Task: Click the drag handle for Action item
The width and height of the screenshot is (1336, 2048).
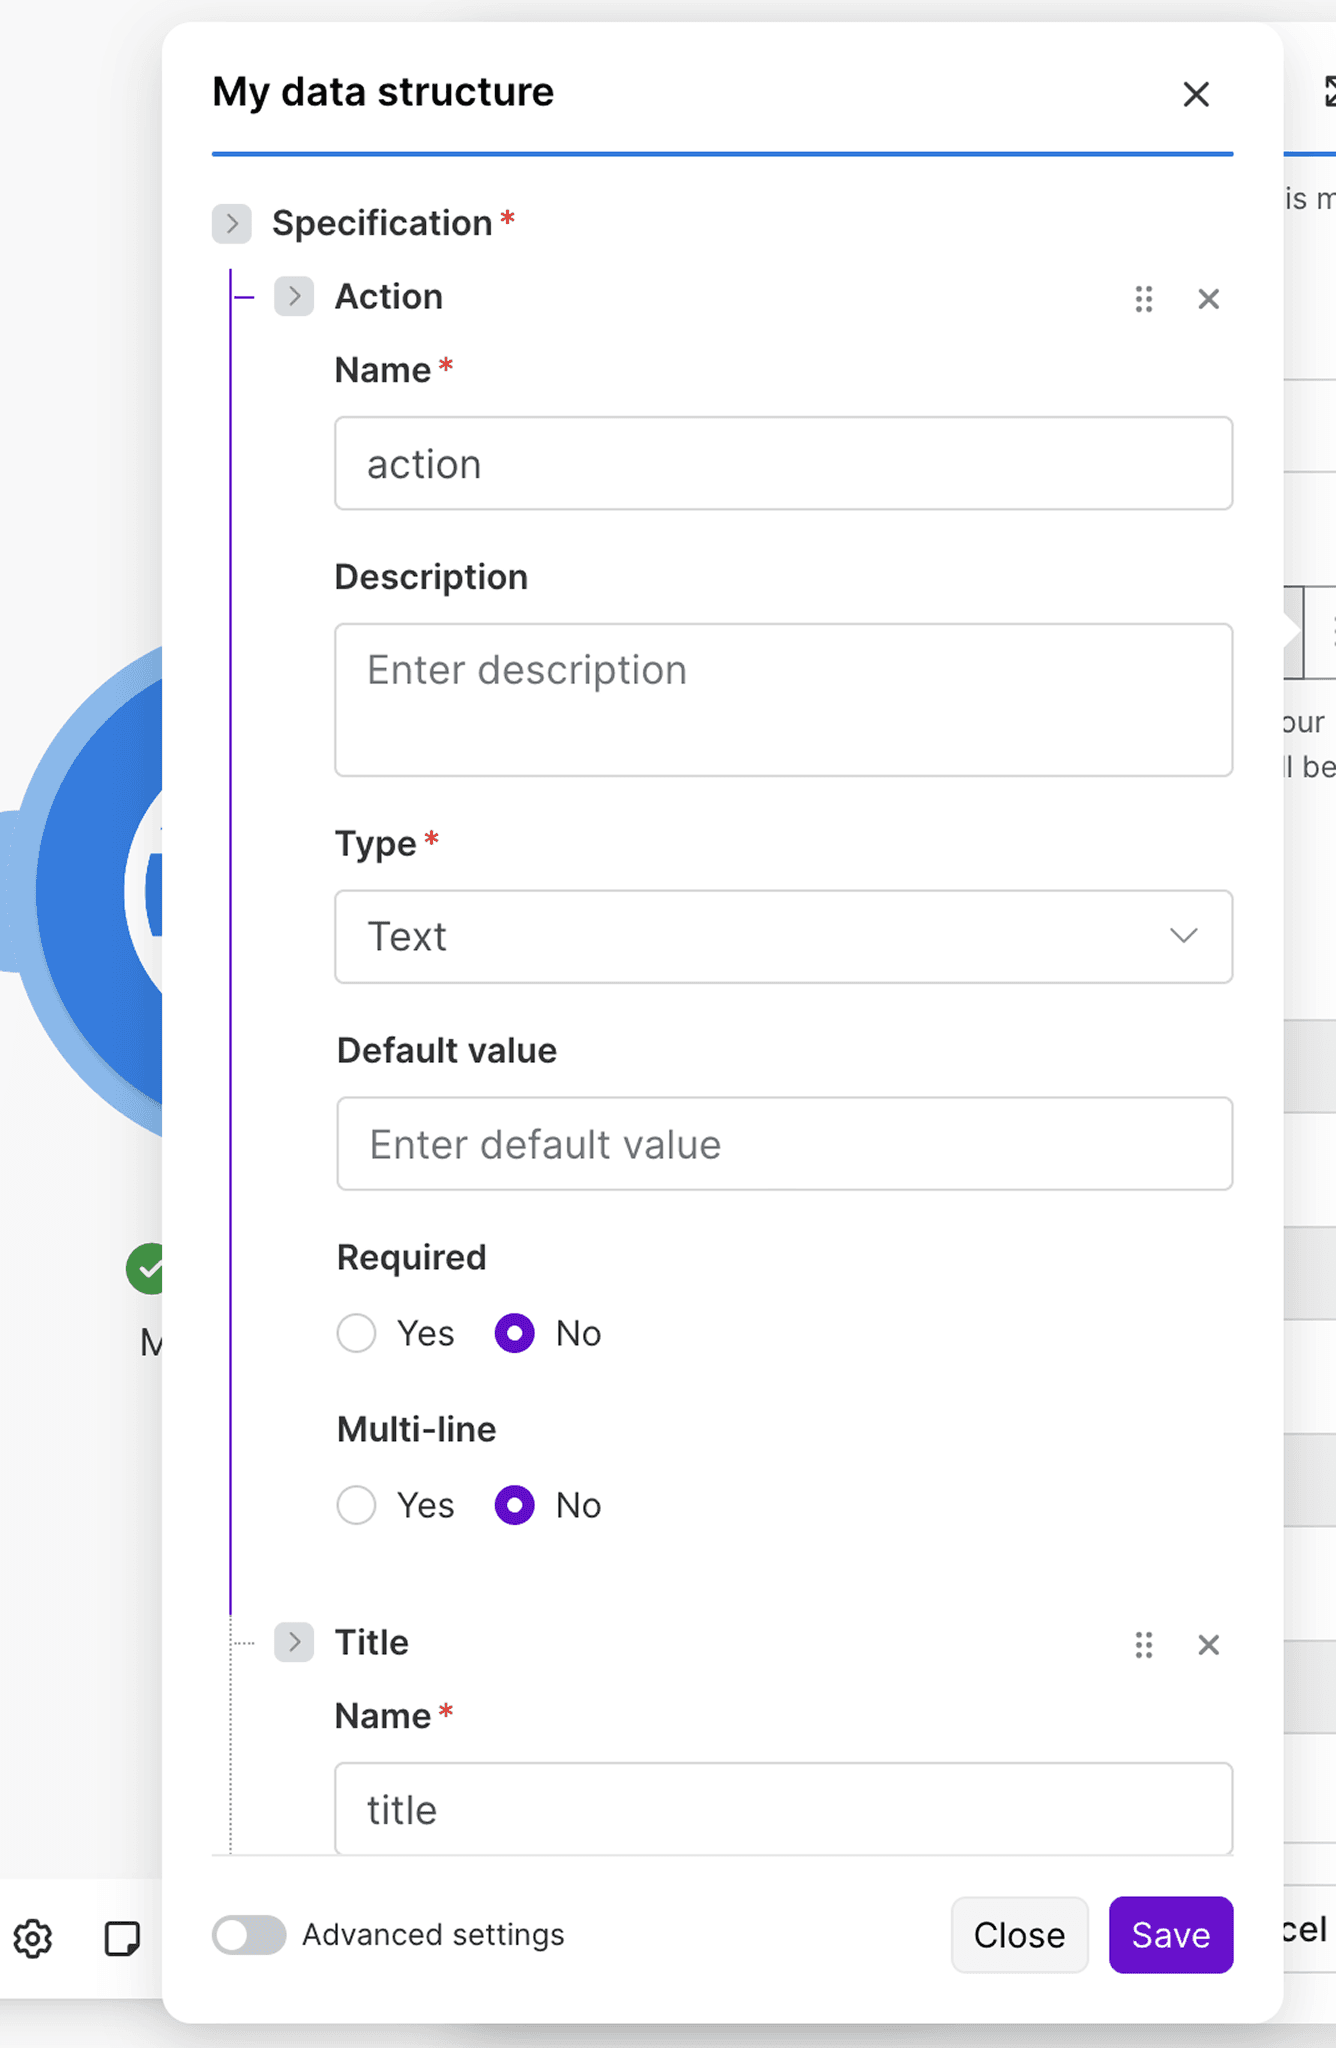Action: [x=1144, y=299]
